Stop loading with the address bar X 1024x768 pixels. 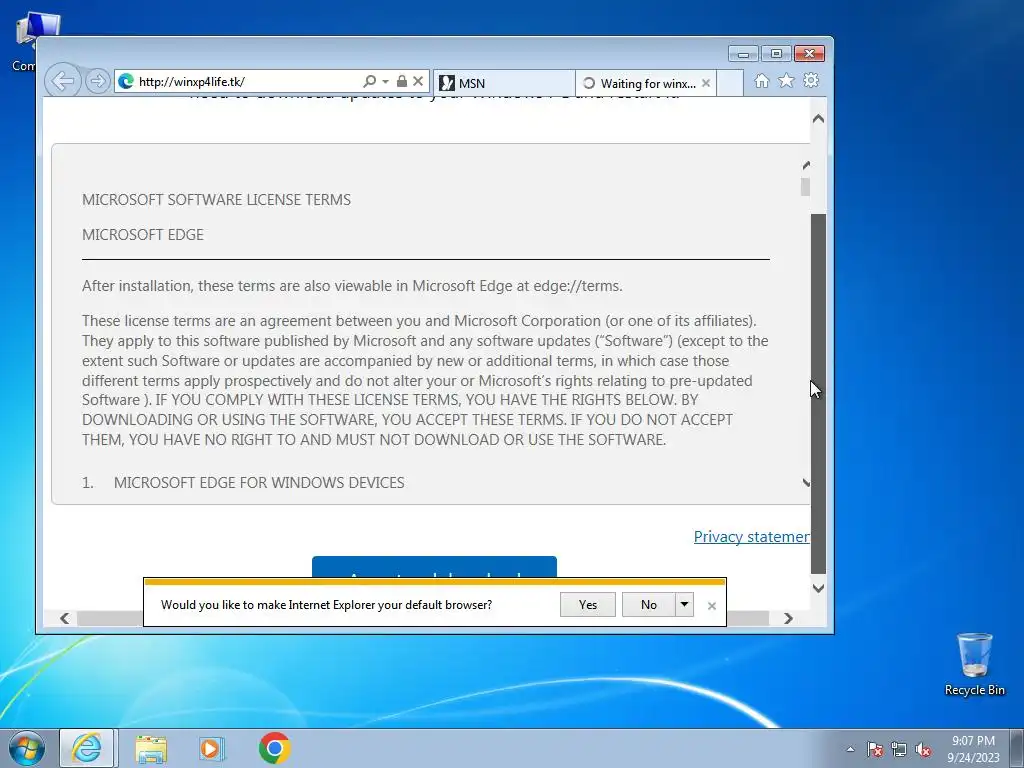[418, 82]
